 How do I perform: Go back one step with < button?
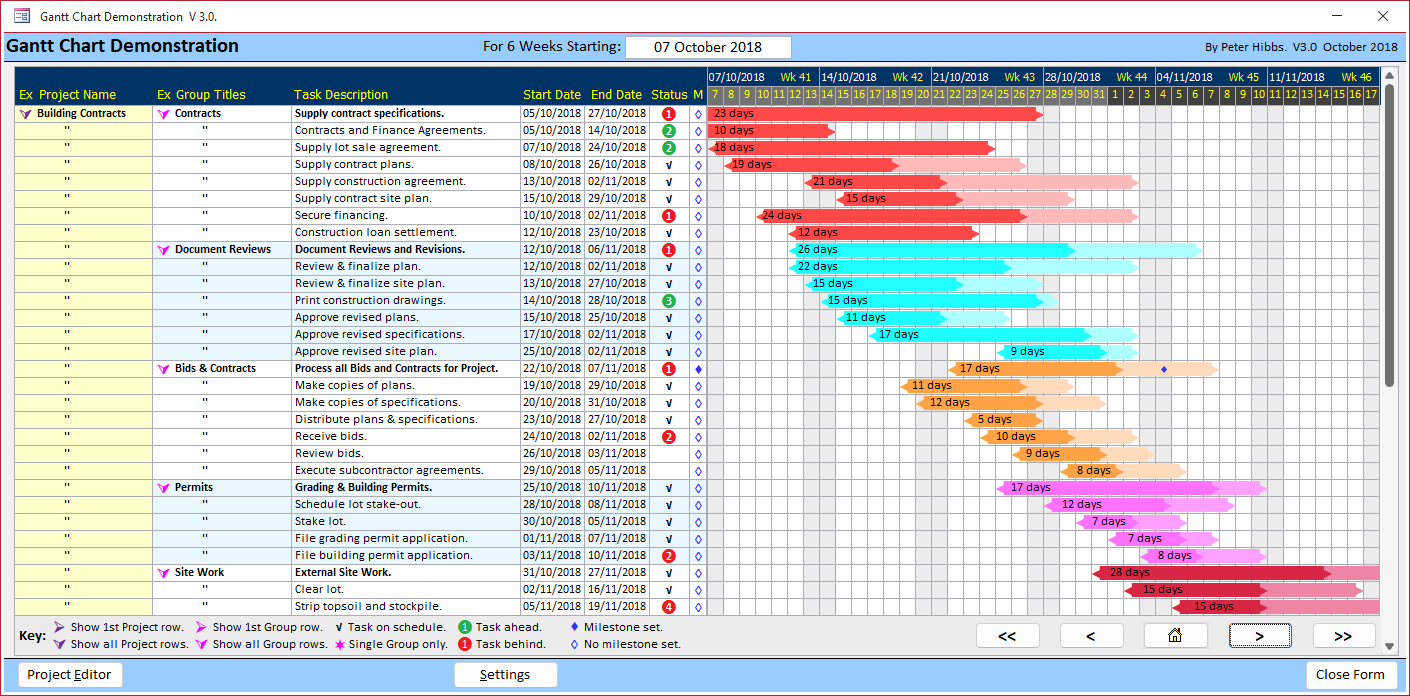pyautogui.click(x=1091, y=636)
